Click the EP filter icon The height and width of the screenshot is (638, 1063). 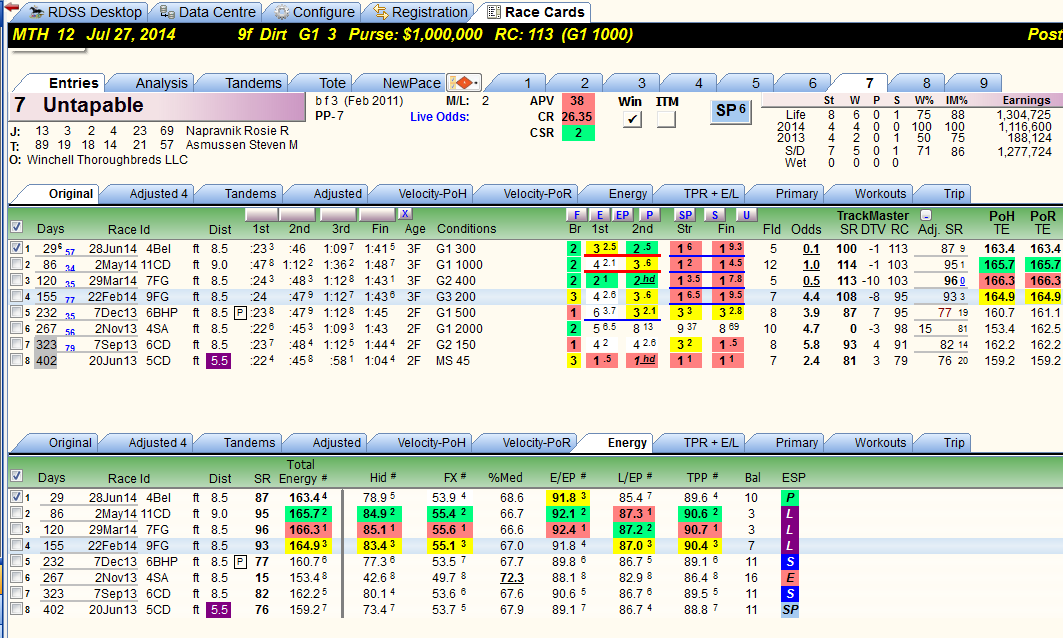point(622,215)
